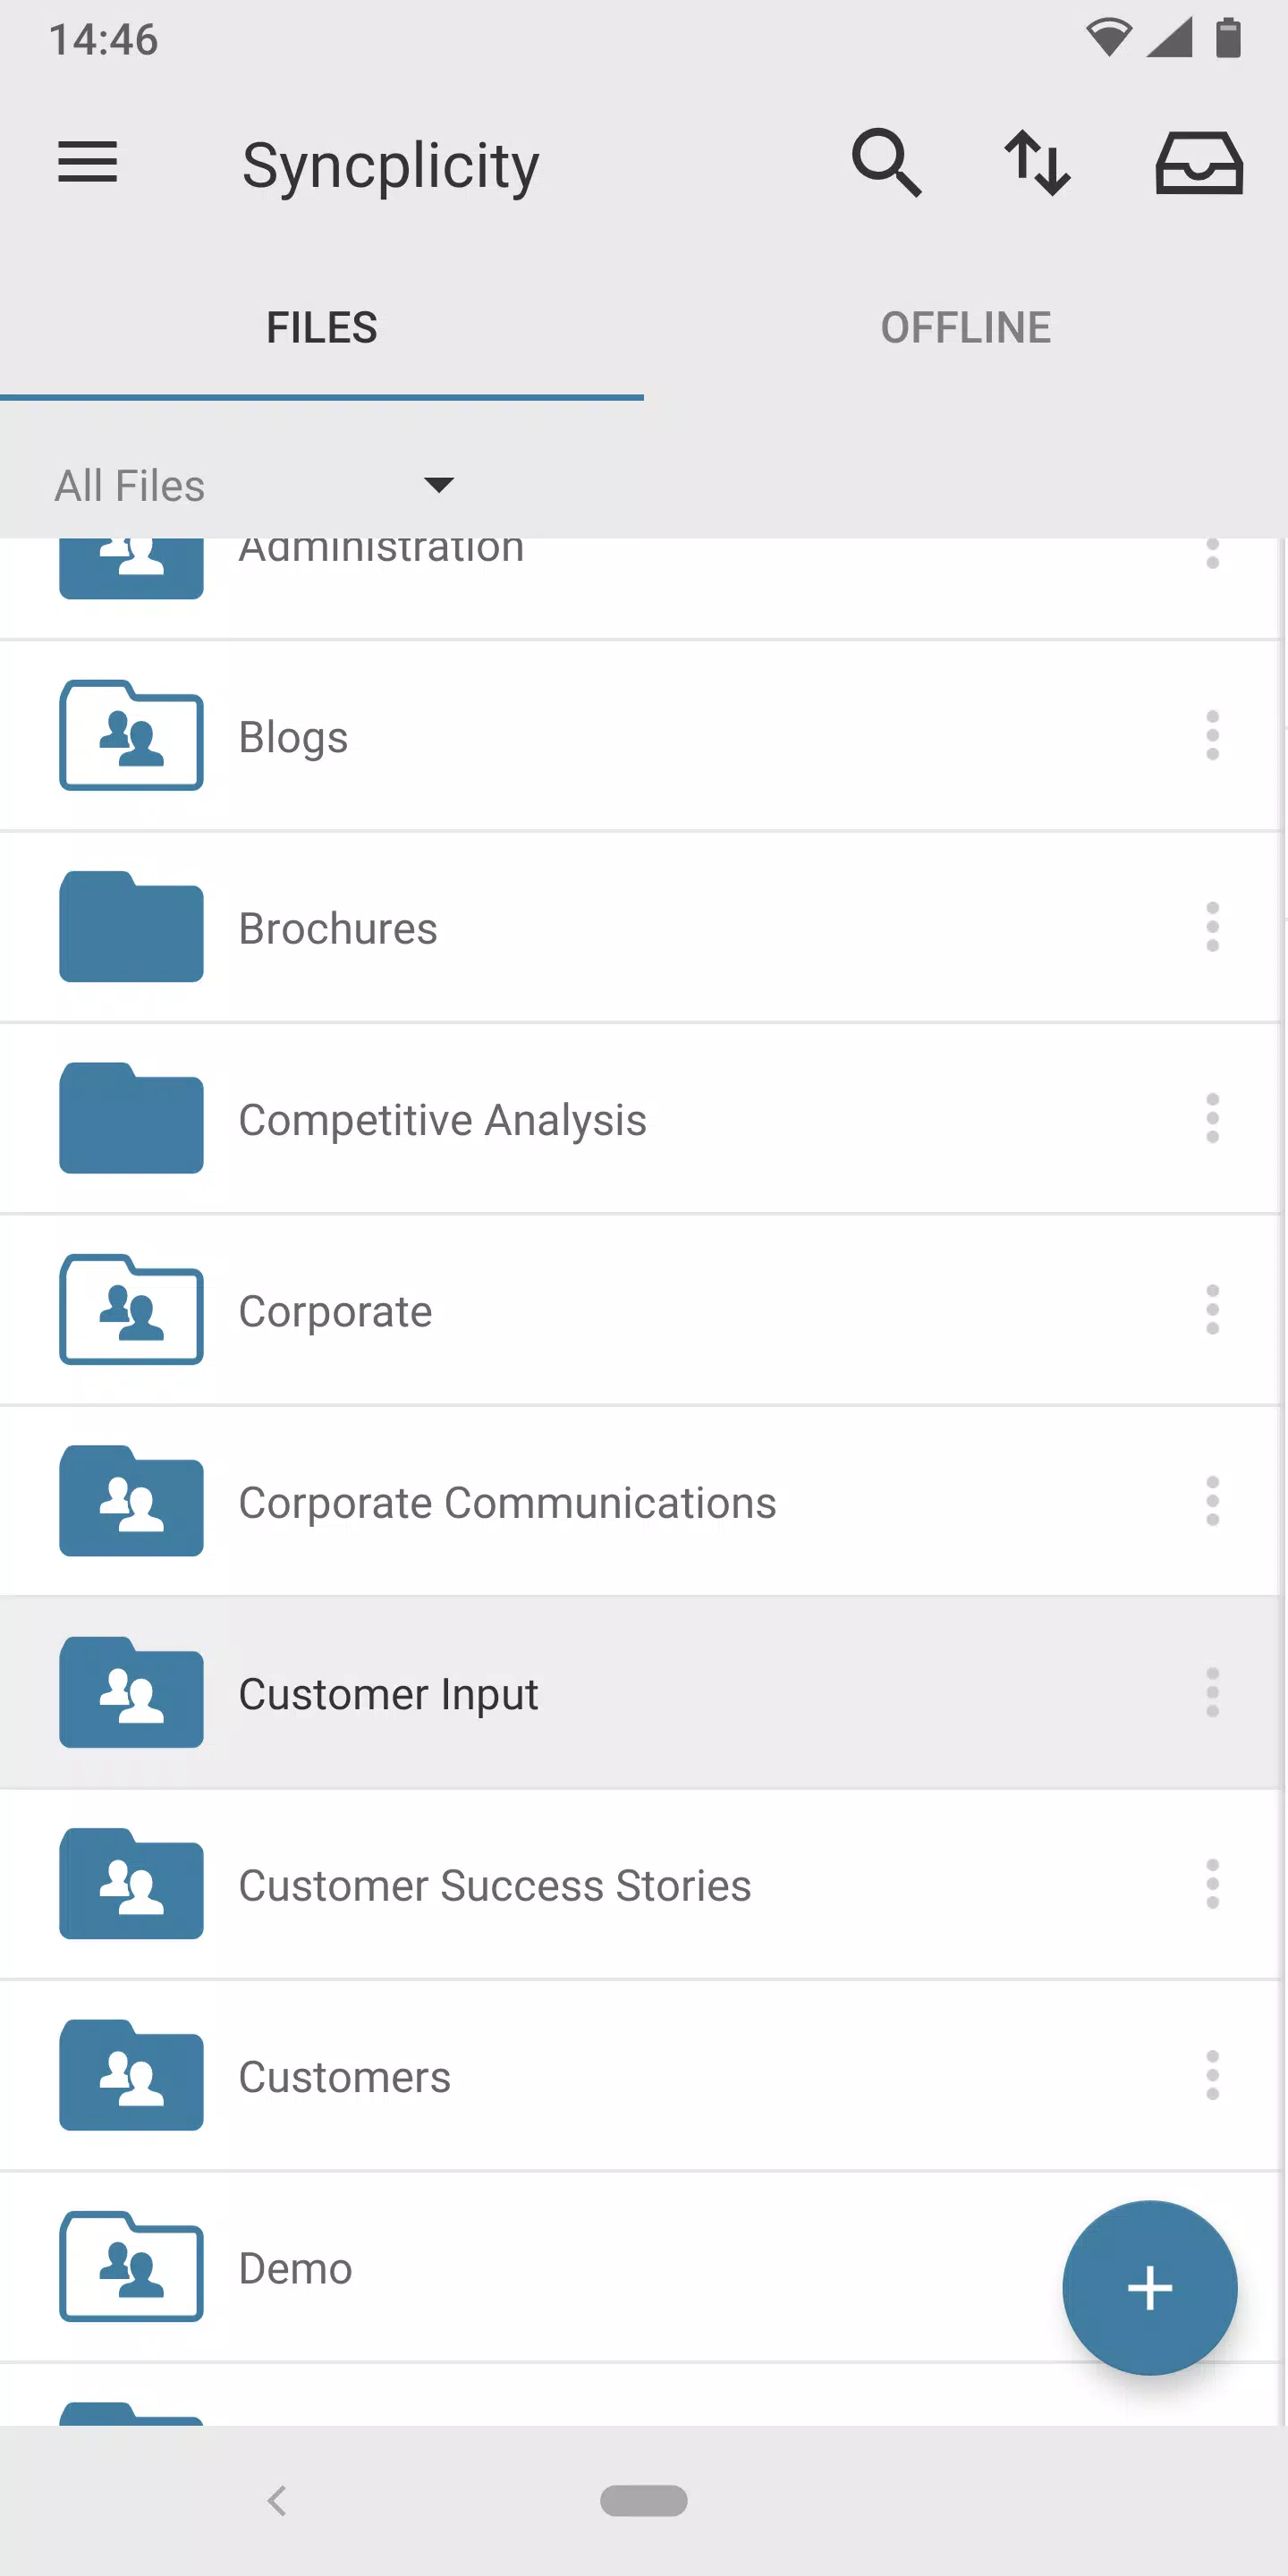
Task: Tap the blue plus floating button
Action: pyautogui.click(x=1150, y=2288)
